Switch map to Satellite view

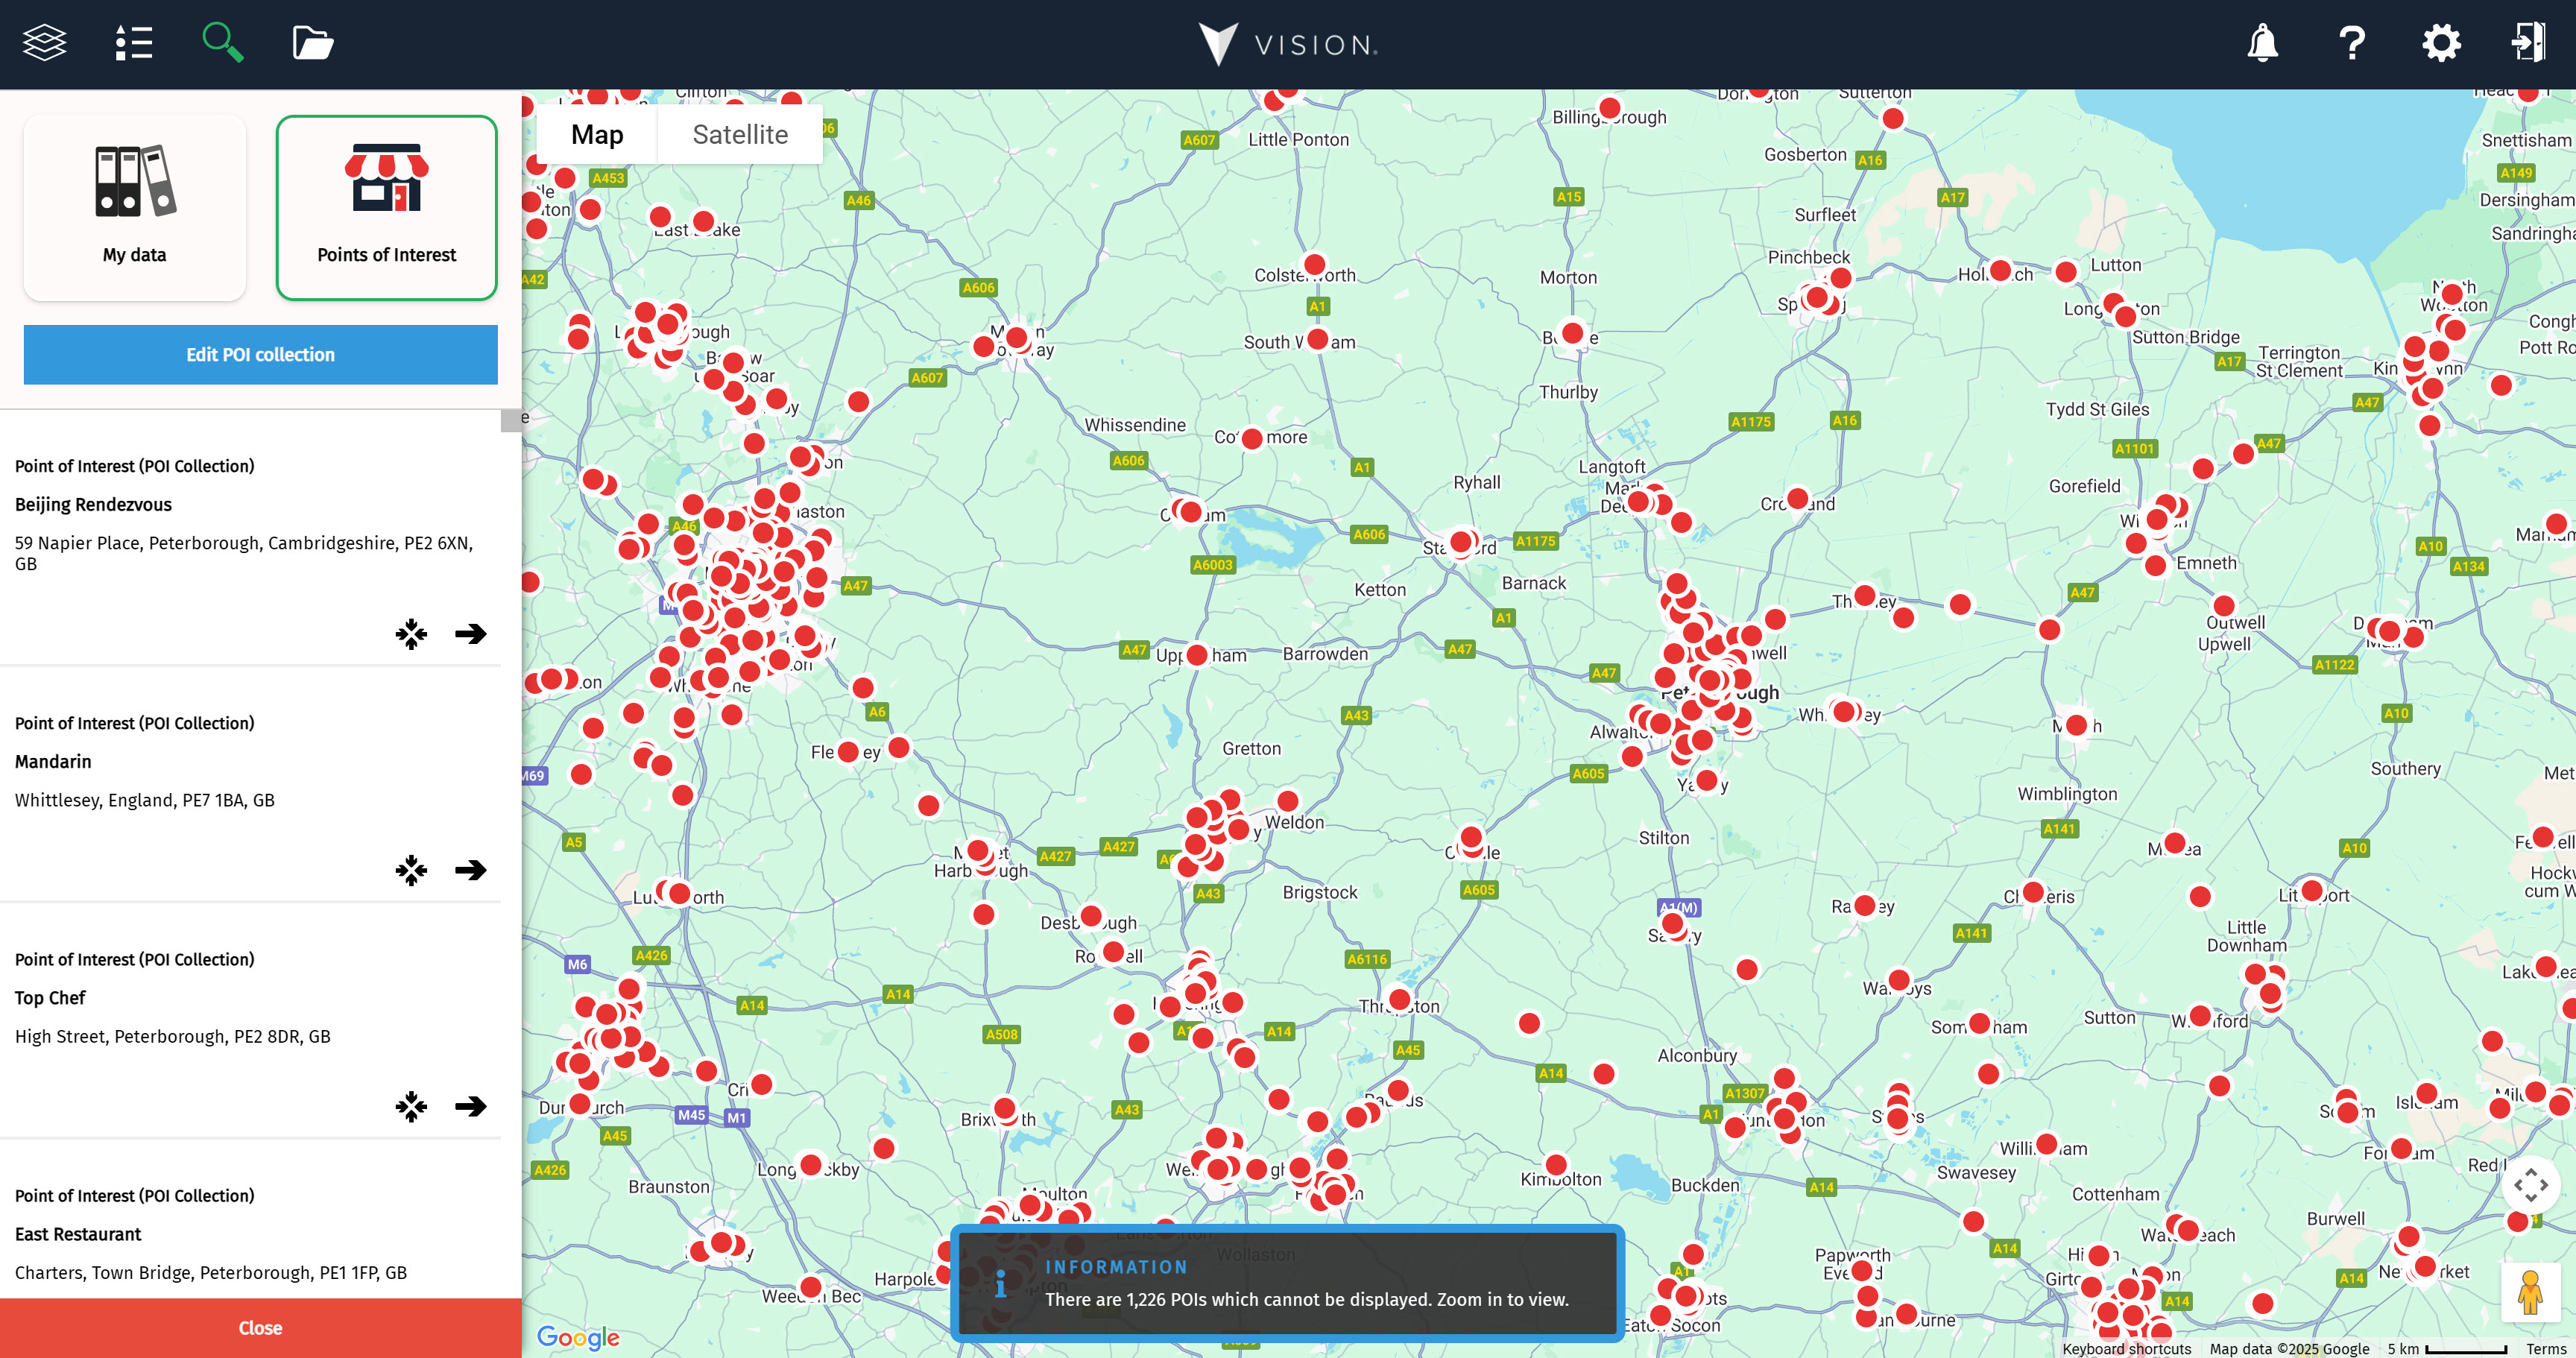(x=740, y=135)
